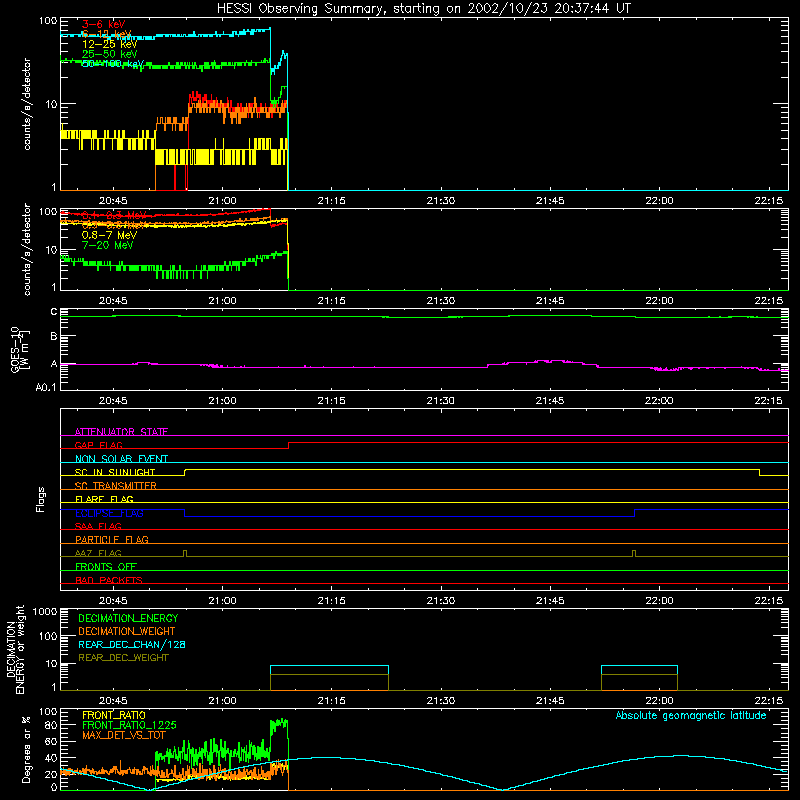Select the green 25-50 keV legend label
This screenshot has width=800, height=800.
click(x=110, y=54)
